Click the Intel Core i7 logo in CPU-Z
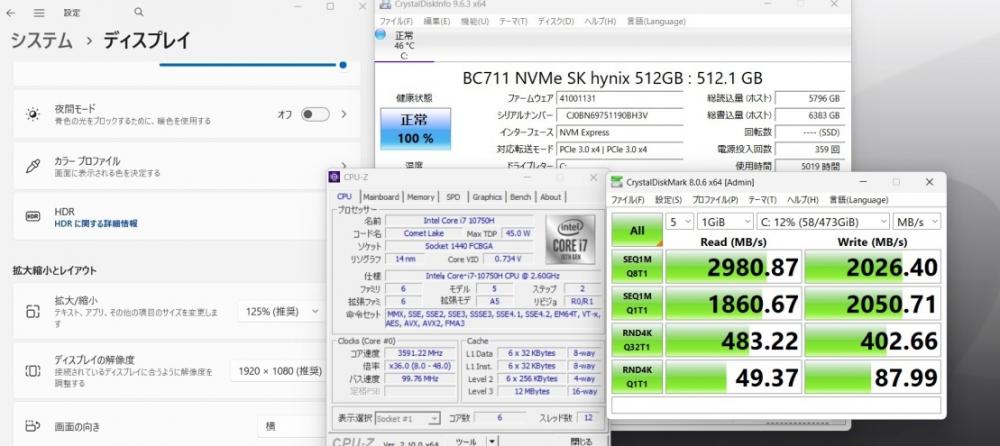This screenshot has height=446, width=1000. click(x=570, y=239)
